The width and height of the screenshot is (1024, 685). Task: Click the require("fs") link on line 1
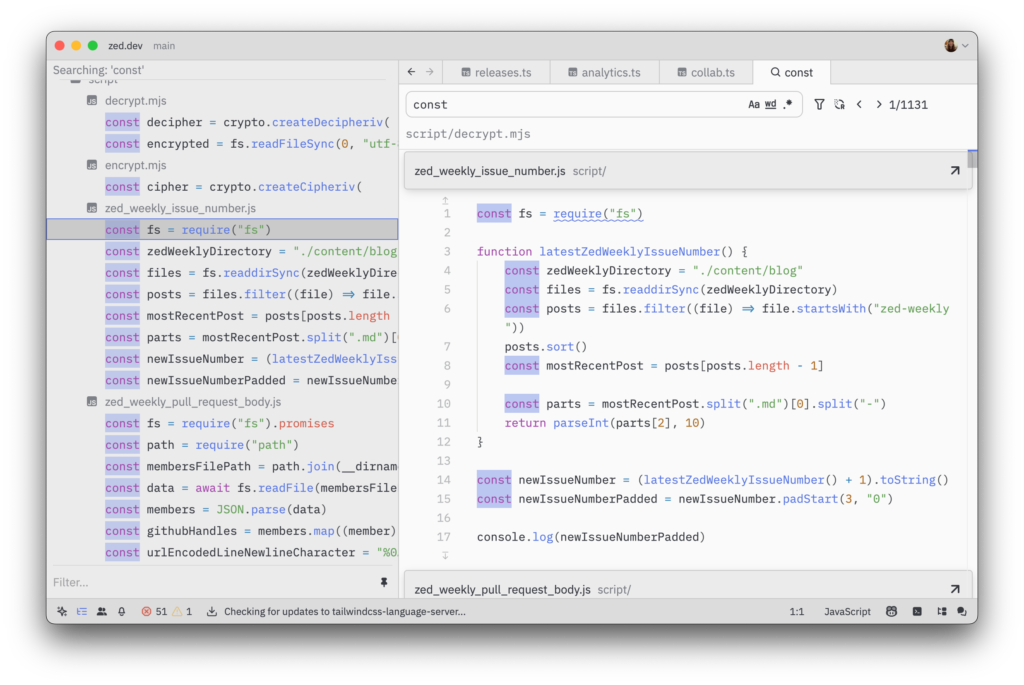coord(598,214)
